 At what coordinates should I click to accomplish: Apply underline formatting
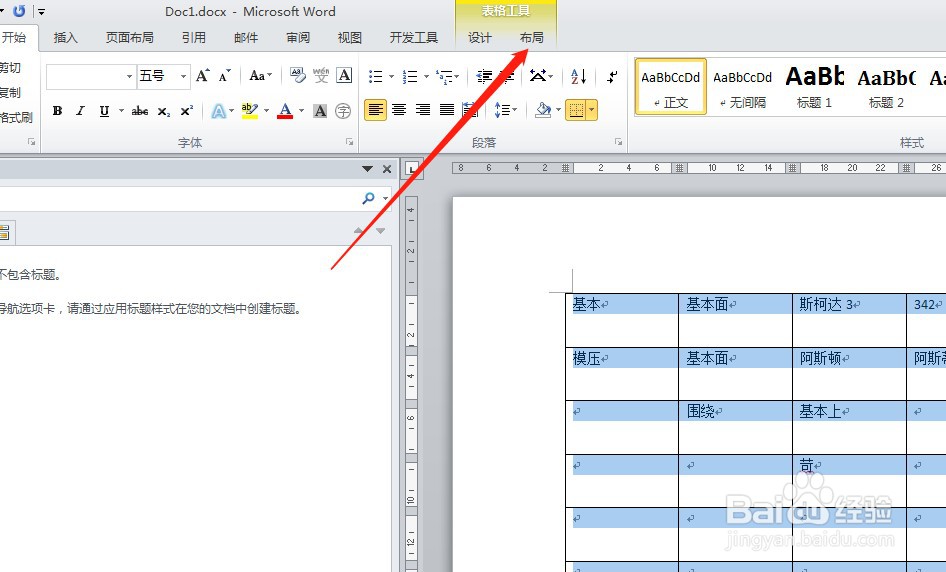(104, 111)
